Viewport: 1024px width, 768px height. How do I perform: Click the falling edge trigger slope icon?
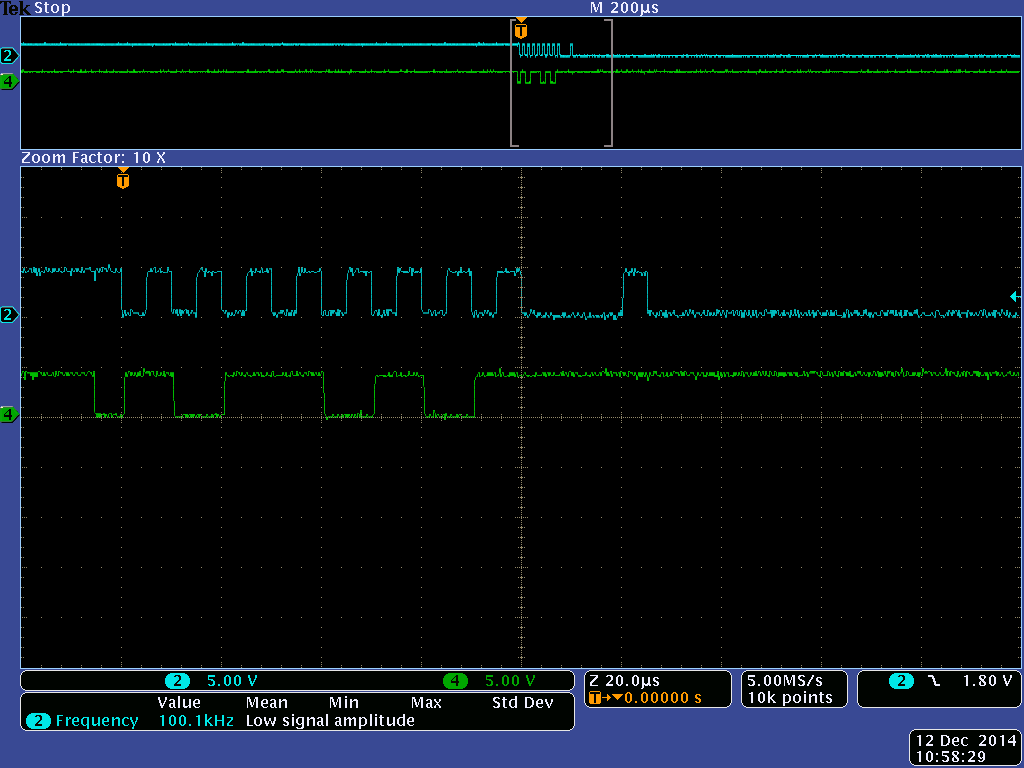coord(933,681)
